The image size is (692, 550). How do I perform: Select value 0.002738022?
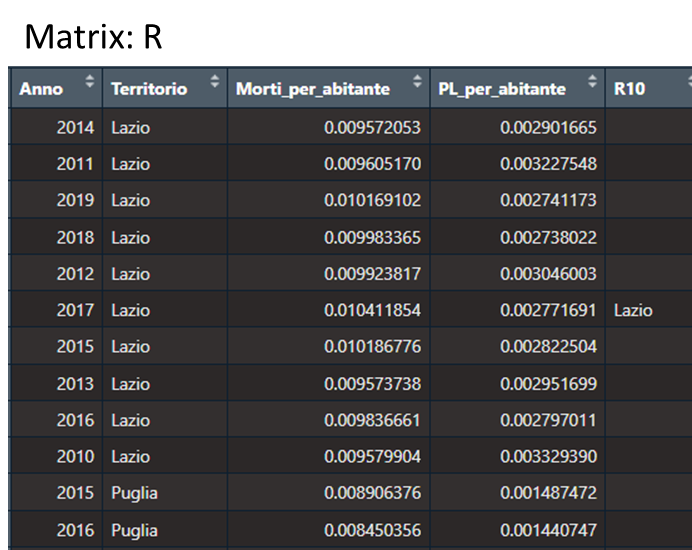[549, 237]
